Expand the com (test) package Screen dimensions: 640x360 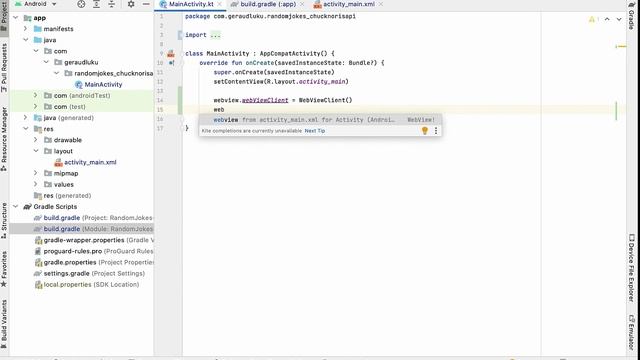click(36, 106)
